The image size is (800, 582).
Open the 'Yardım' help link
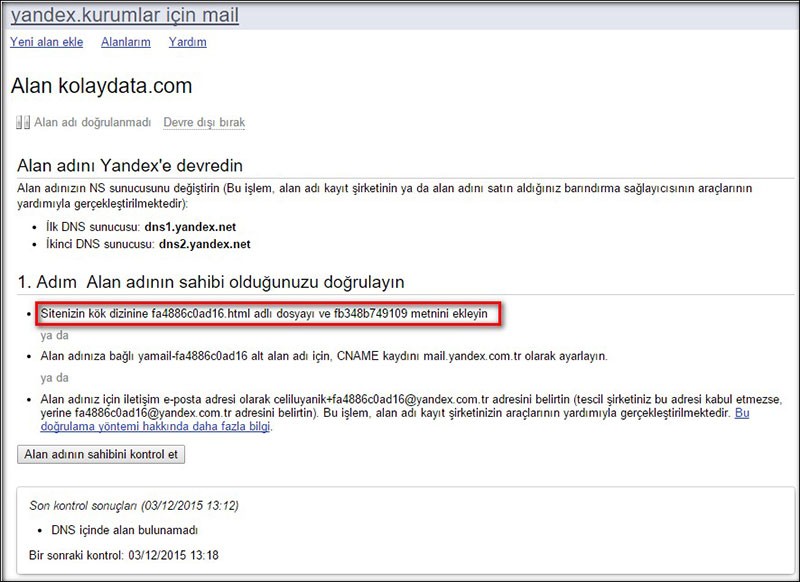point(188,42)
